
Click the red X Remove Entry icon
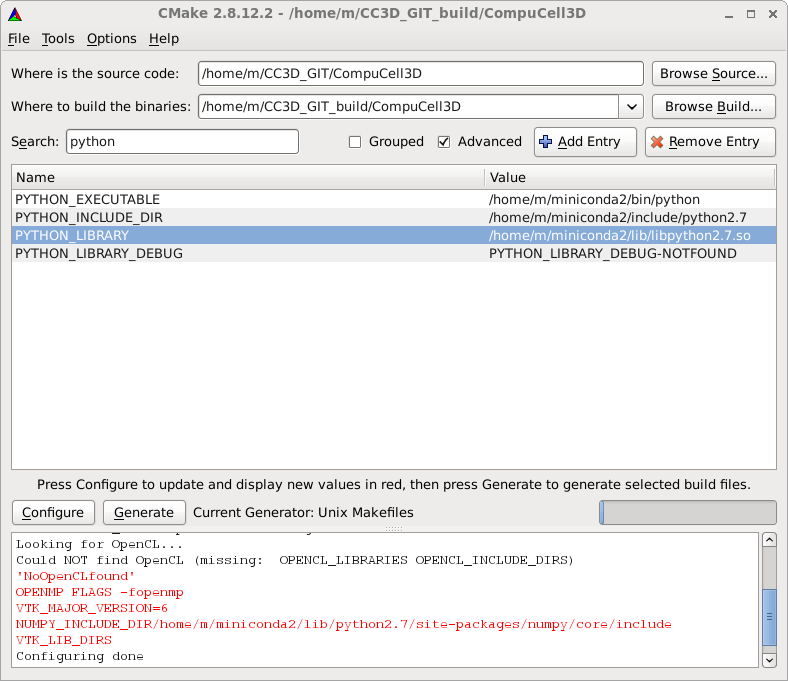click(x=656, y=142)
